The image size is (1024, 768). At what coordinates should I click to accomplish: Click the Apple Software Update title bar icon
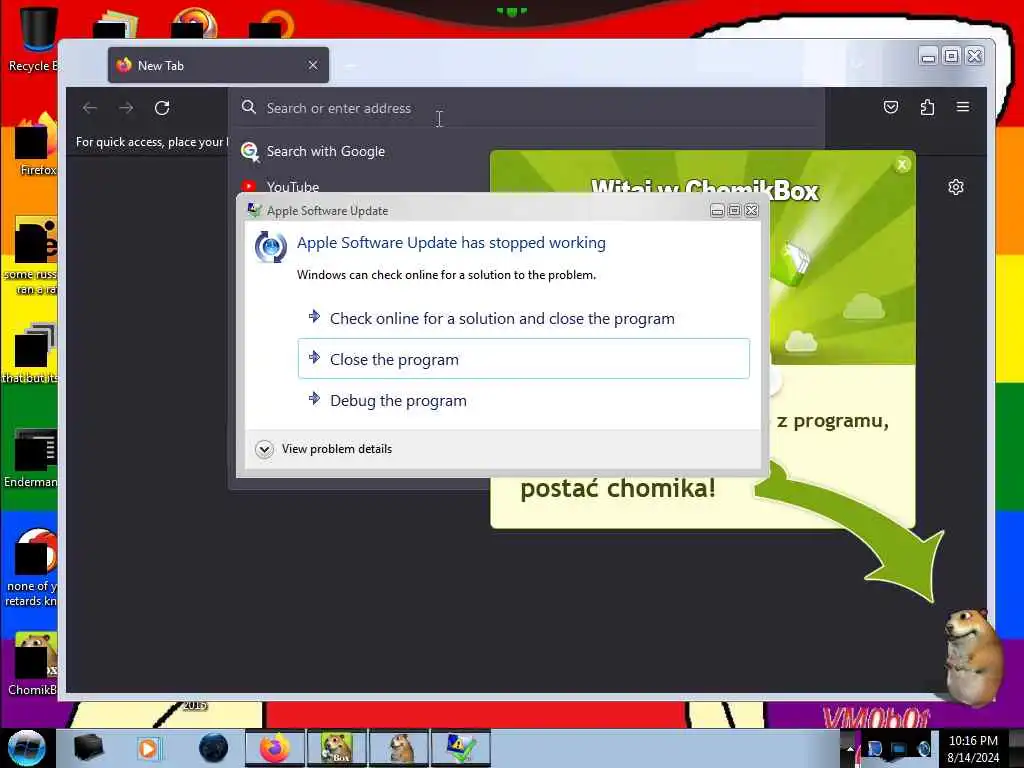pos(254,210)
